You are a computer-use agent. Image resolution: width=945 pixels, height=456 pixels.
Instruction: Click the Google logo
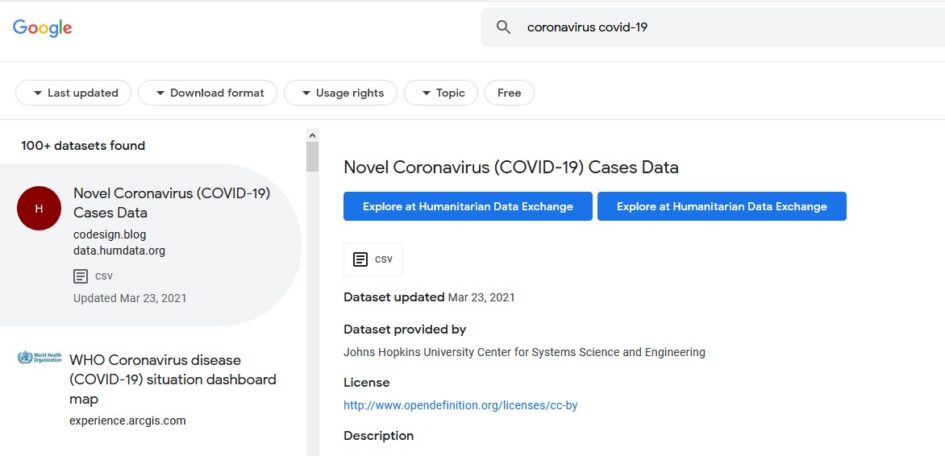coord(42,28)
